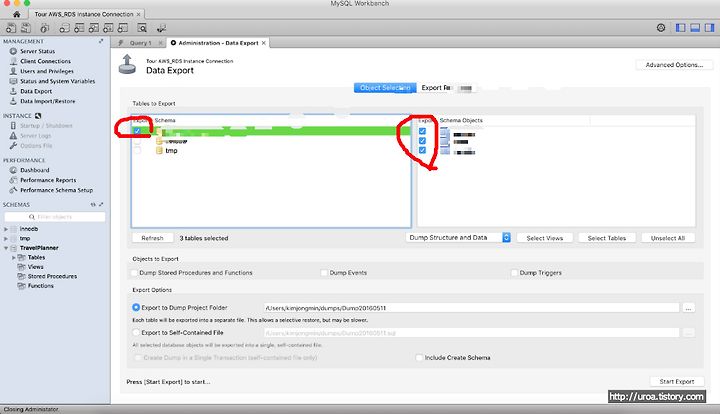720x414 pixels.
Task: Search table data with magnifier toolbar icon
Action: coord(142,28)
